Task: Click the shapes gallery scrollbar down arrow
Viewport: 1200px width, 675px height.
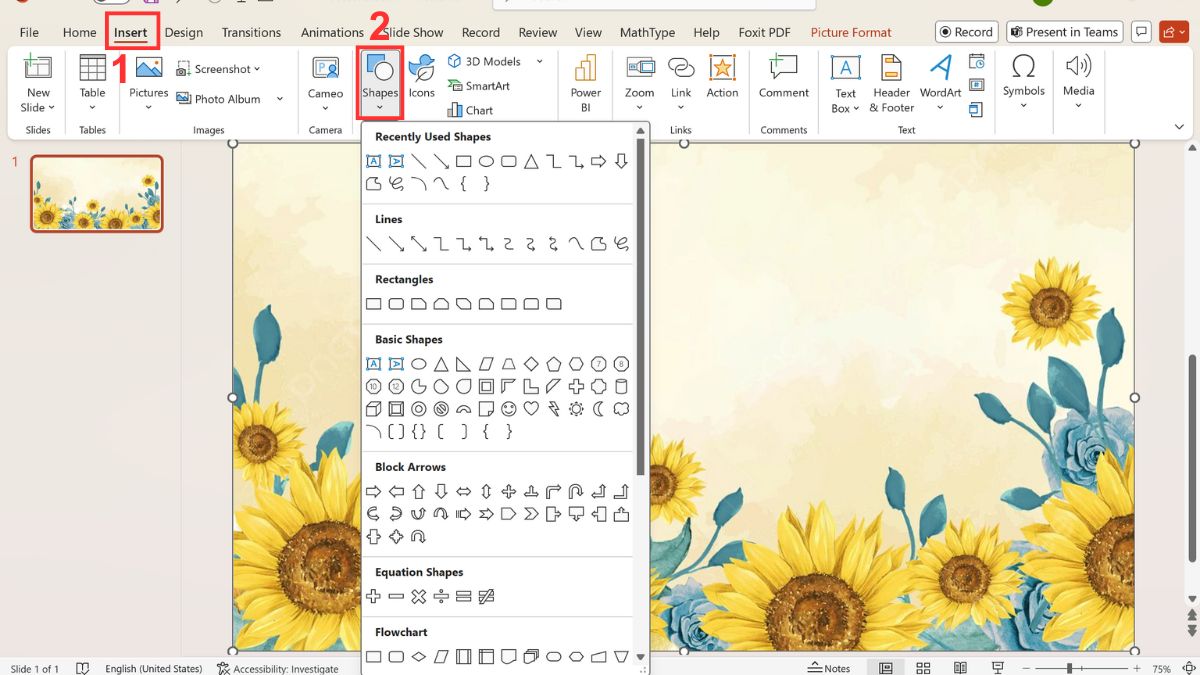Action: [641, 655]
